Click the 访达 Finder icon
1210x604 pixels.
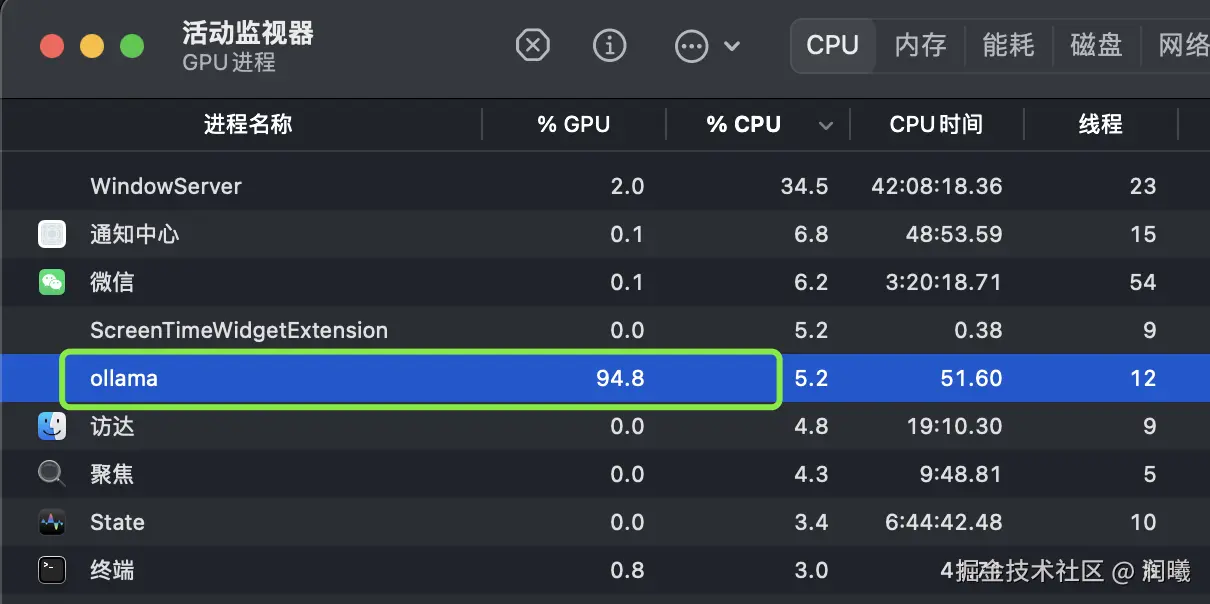point(52,427)
